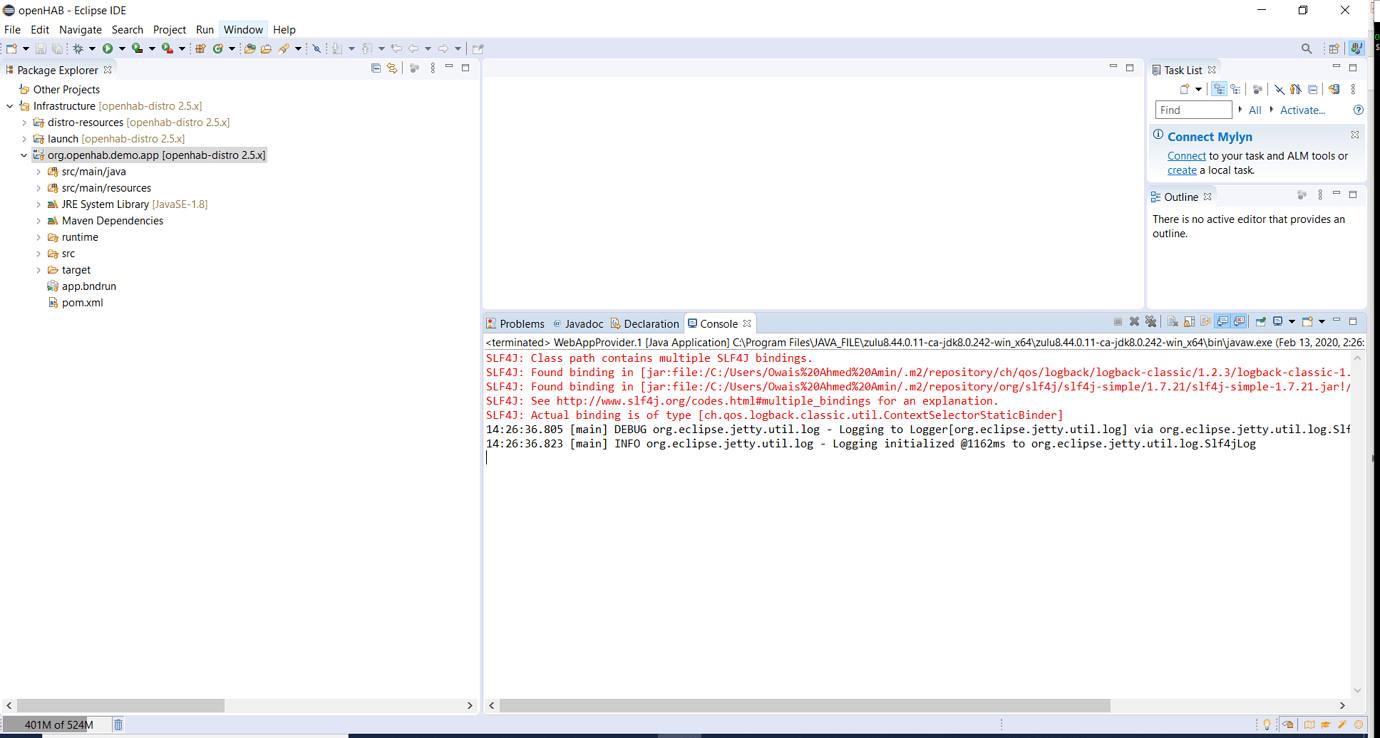1380x738 pixels.
Task: Click Remove All Terminated Launches icon
Action: [1150, 322]
